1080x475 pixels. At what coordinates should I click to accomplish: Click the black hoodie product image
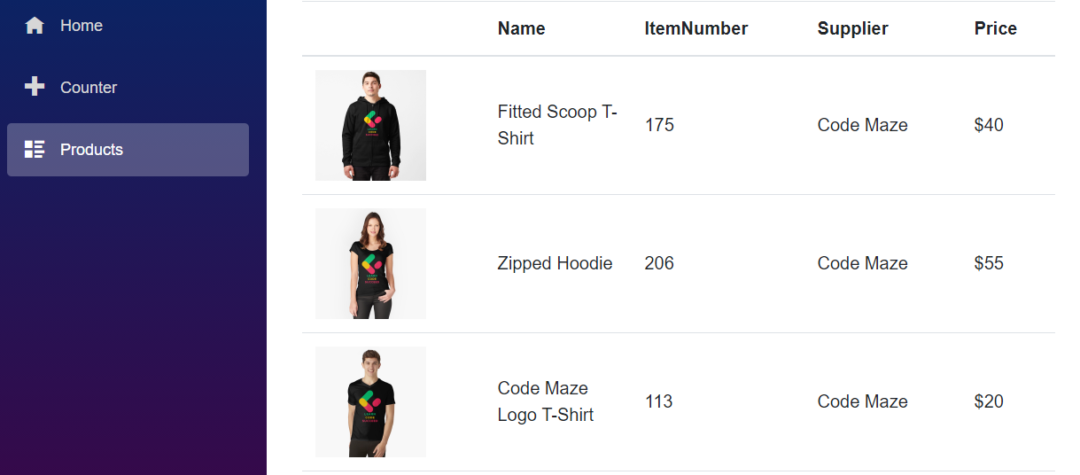tap(370, 125)
